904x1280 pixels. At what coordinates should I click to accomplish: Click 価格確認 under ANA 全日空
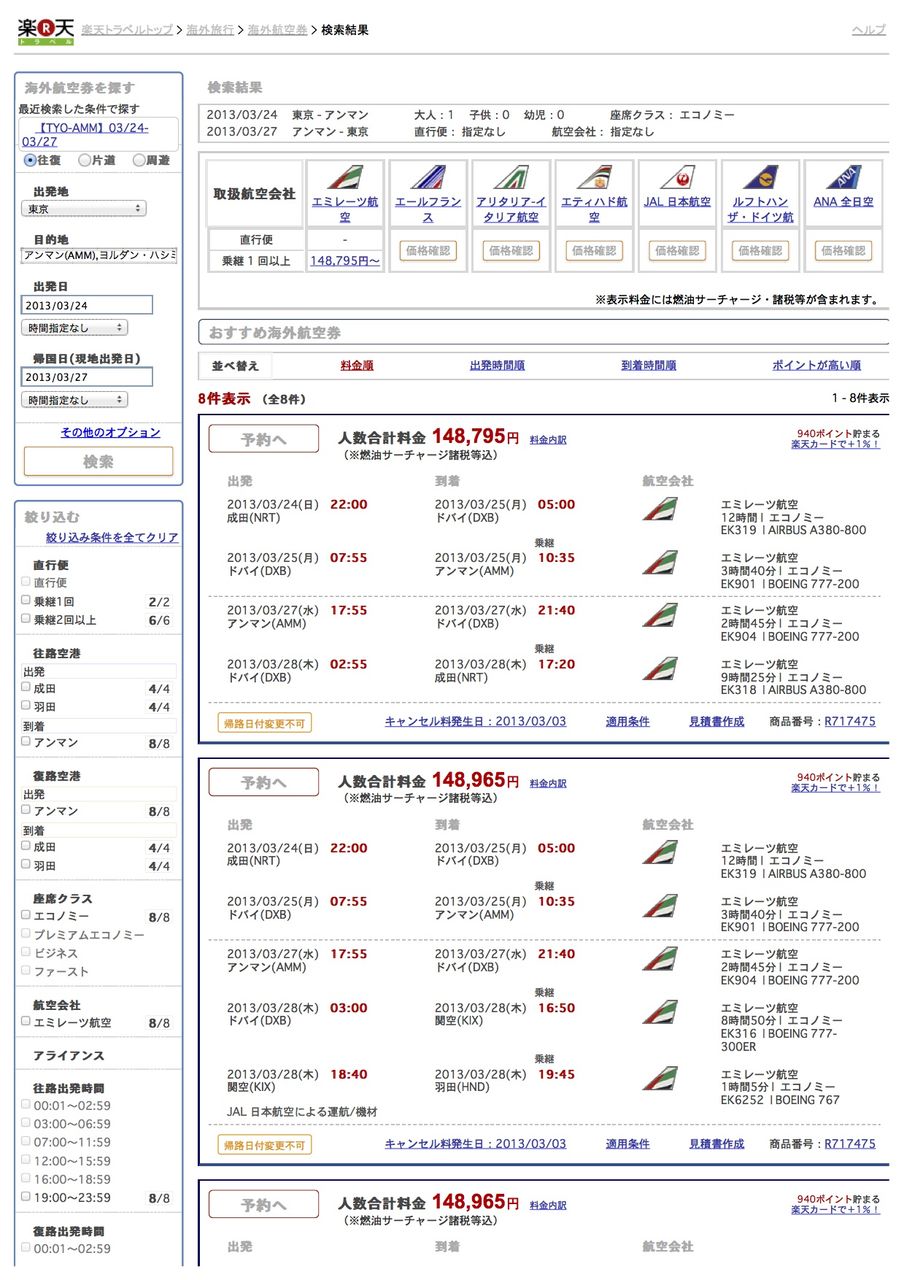844,251
